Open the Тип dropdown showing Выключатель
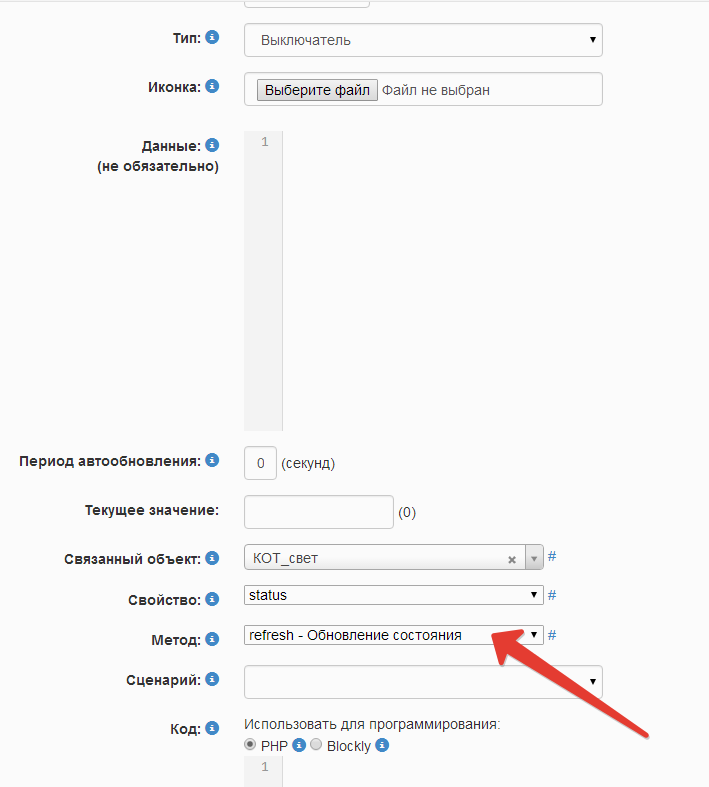Image resolution: width=709 pixels, height=787 pixels. [423, 40]
